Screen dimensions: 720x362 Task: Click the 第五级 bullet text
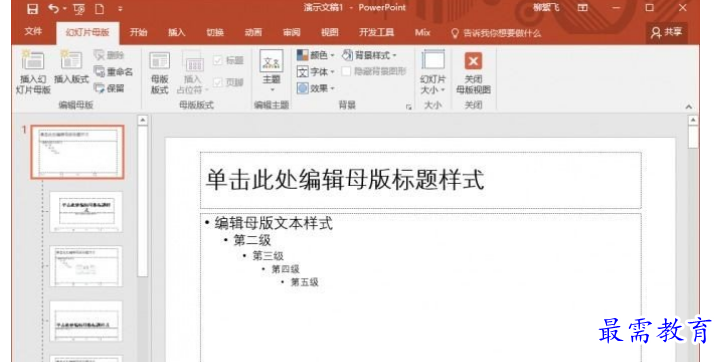click(x=304, y=282)
